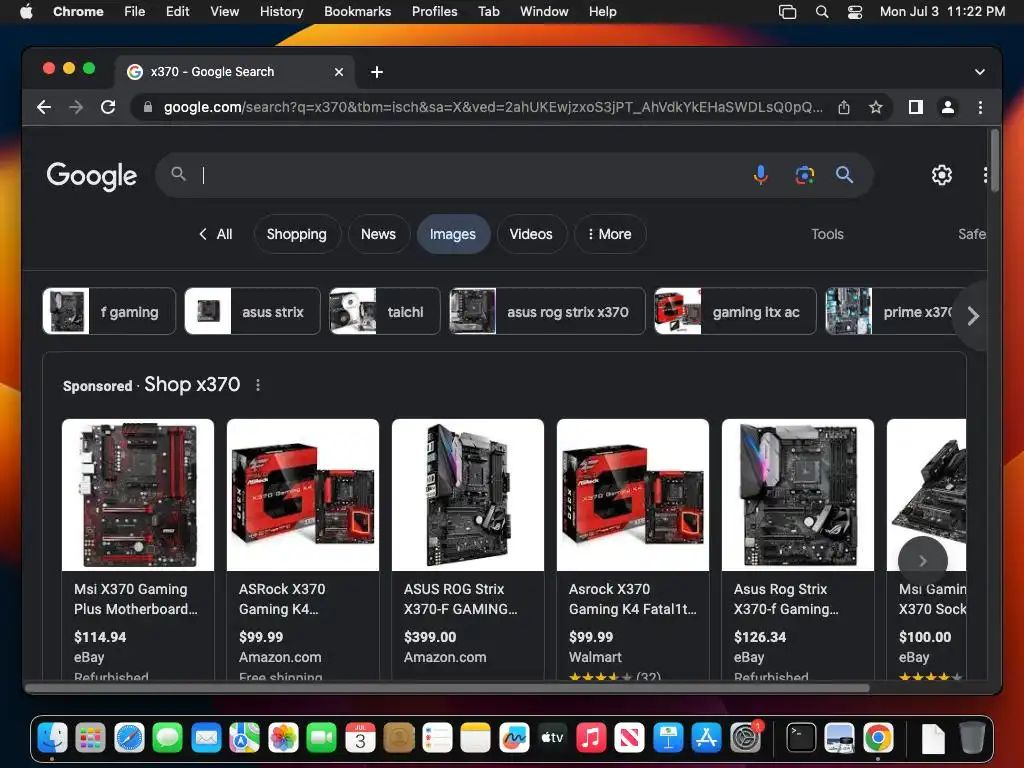This screenshot has height=768, width=1024.
Task: Expand the More search filters dropdown
Action: (610, 234)
